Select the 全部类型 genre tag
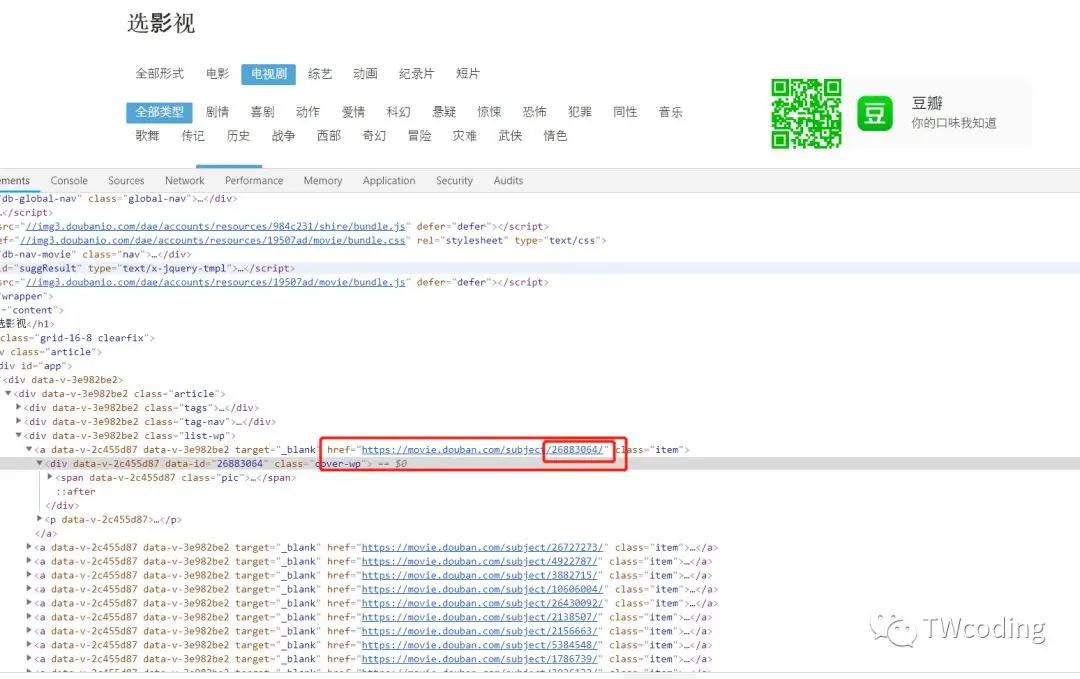The height and width of the screenshot is (679, 1080). (x=159, y=112)
